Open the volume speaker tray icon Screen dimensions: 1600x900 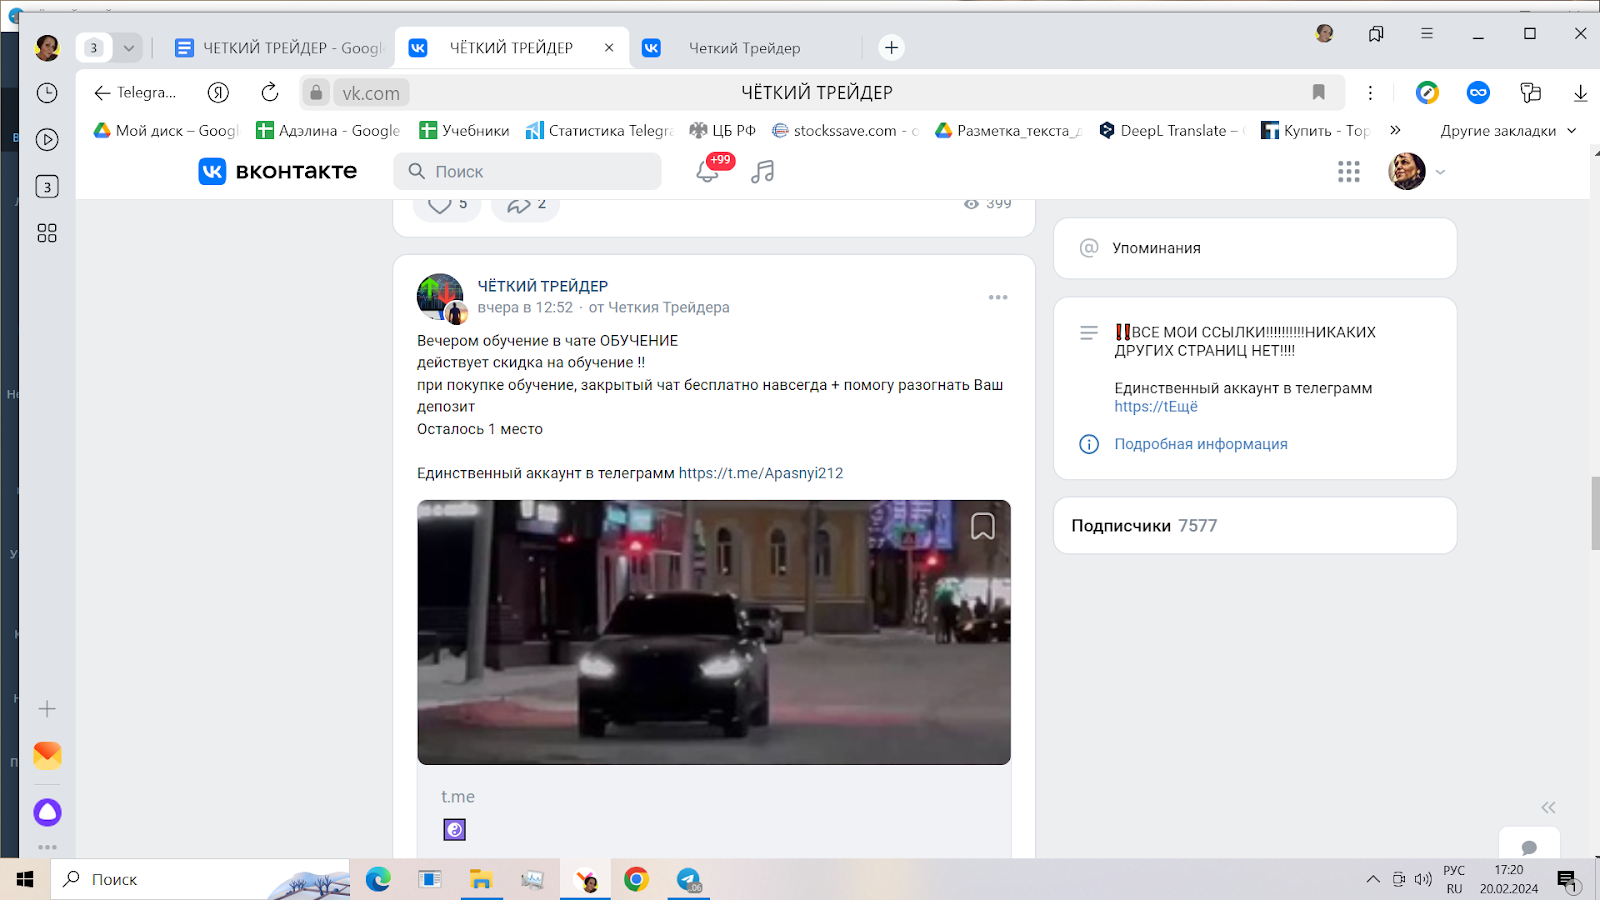coord(1423,880)
